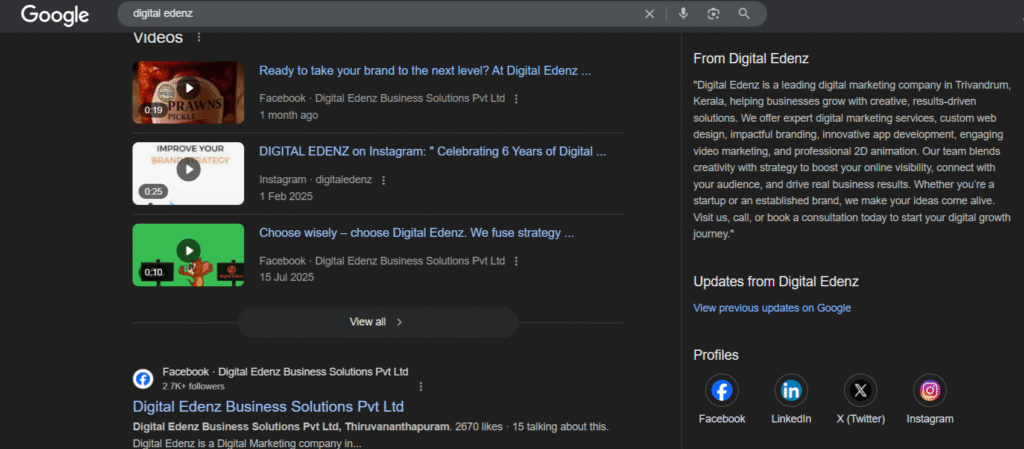Click 'Instagram · digitaledenz' source text

pos(315,179)
